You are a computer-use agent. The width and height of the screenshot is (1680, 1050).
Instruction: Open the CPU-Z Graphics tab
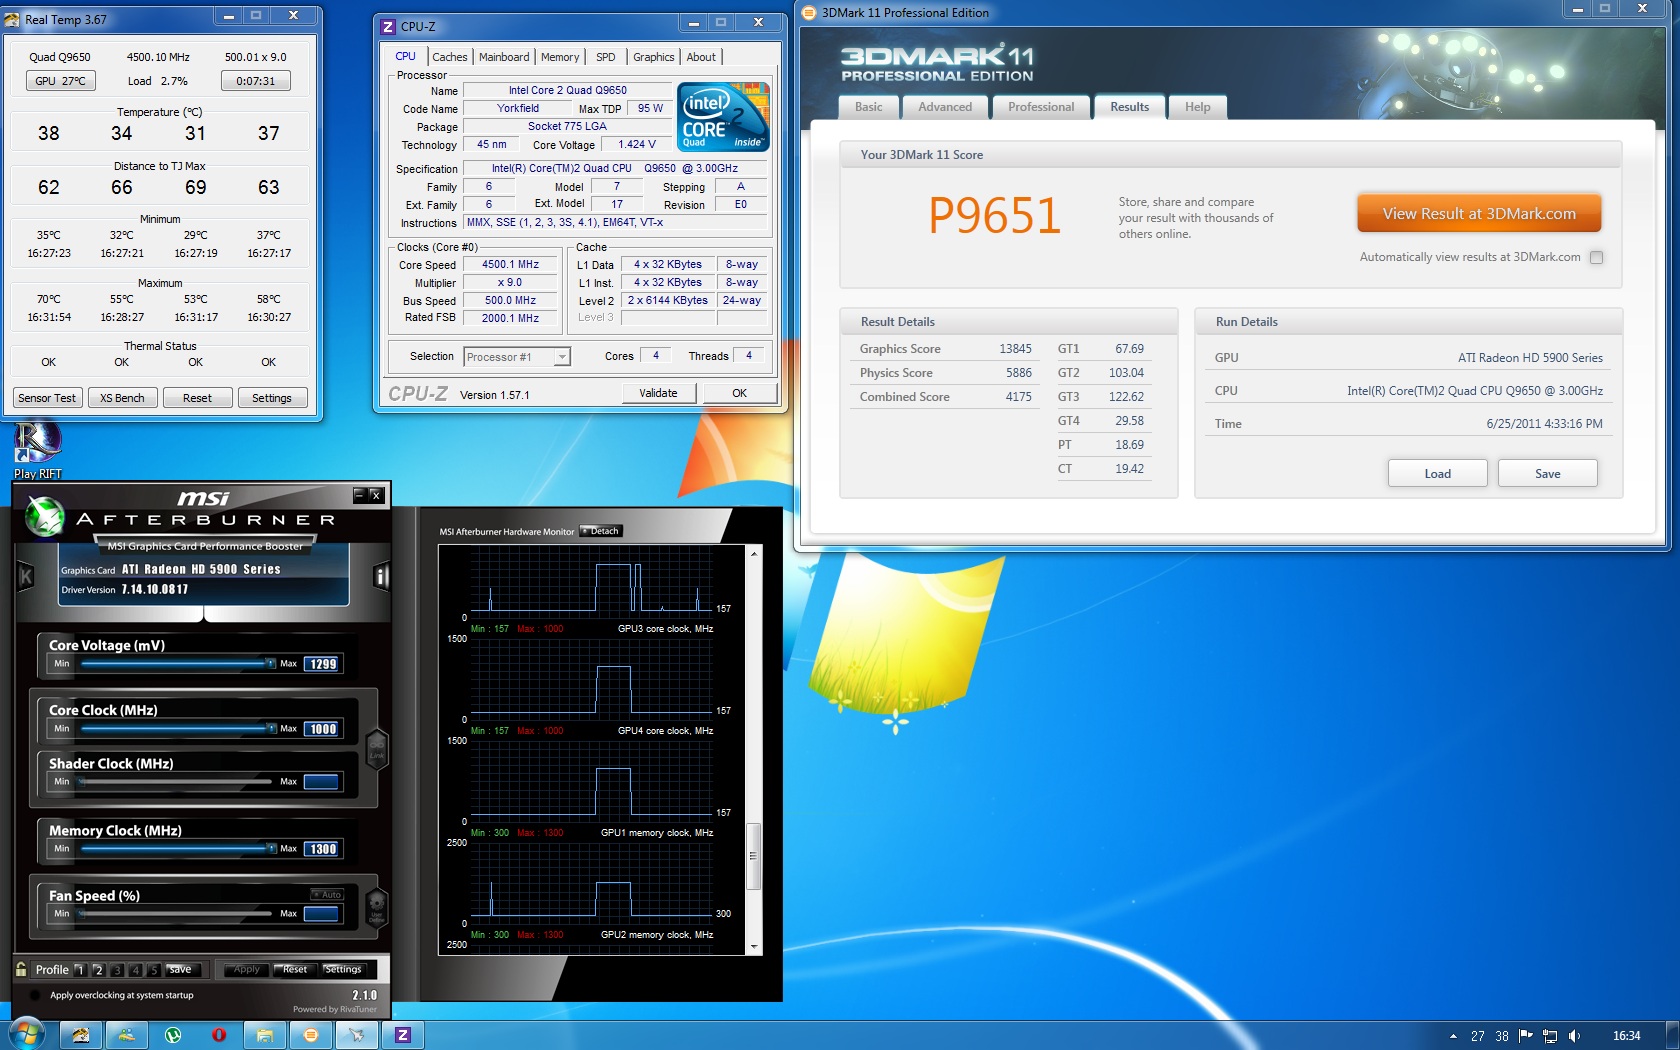tap(654, 57)
